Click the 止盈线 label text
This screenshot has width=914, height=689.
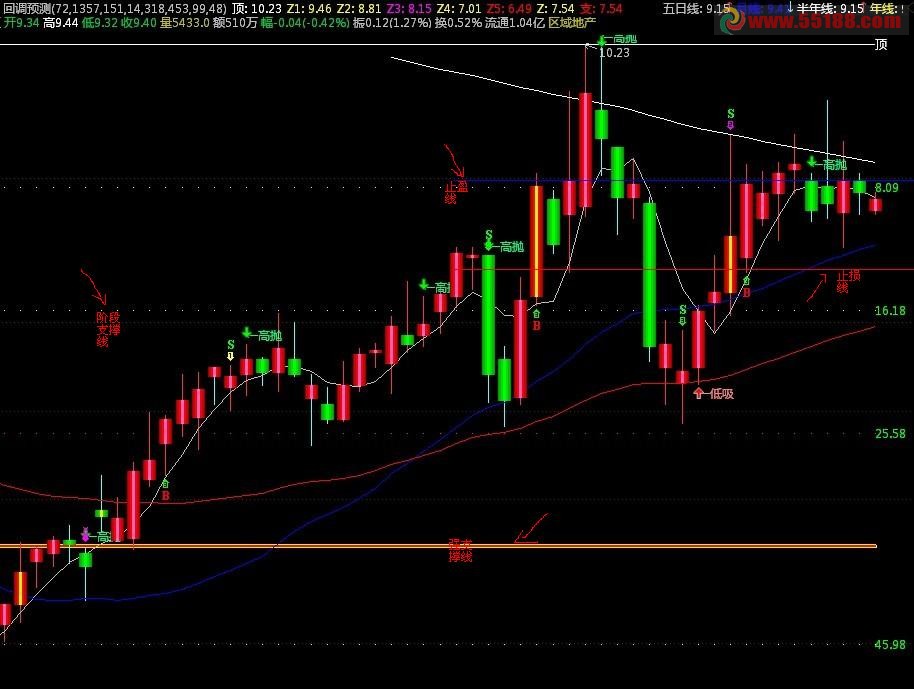click(456, 193)
